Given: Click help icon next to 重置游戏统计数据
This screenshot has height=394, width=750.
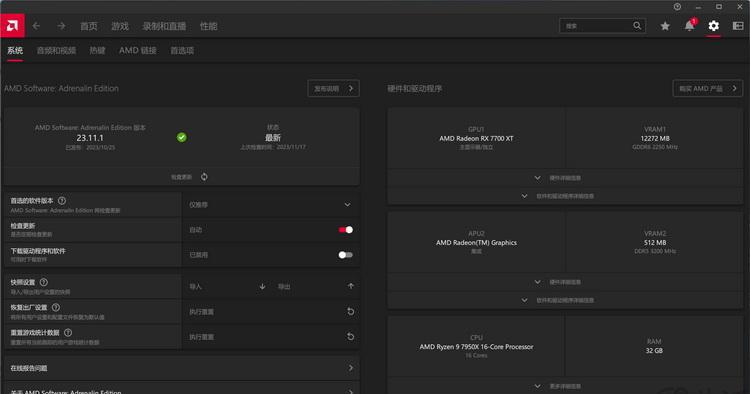Looking at the screenshot, I should click(68, 332).
